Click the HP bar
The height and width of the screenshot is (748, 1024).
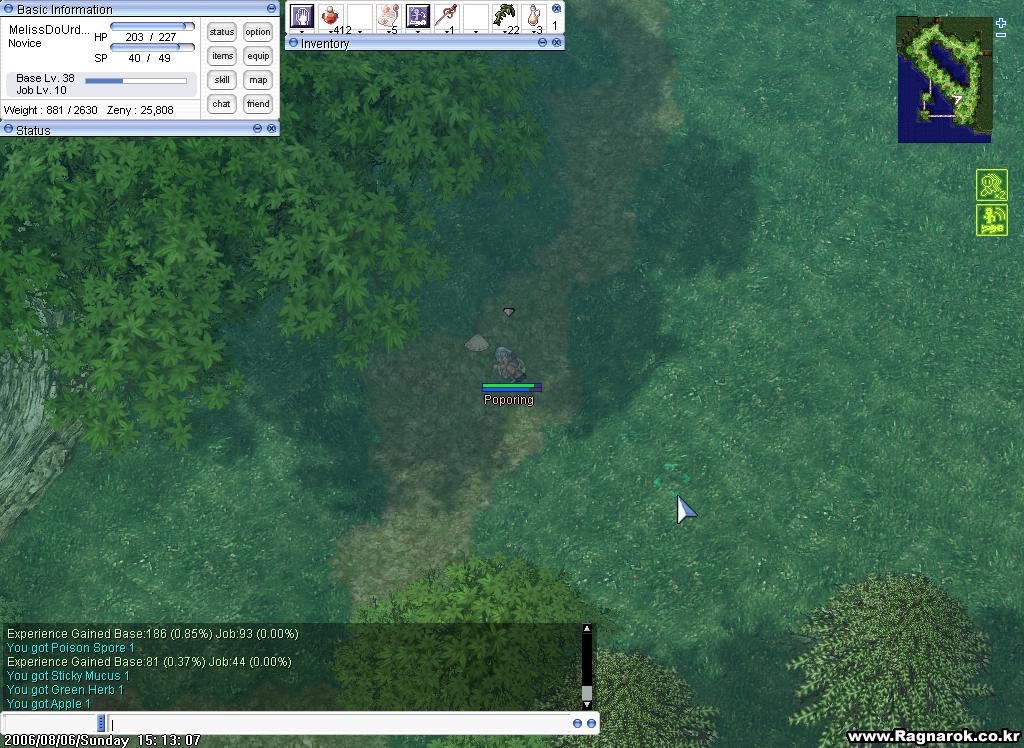pos(152,26)
